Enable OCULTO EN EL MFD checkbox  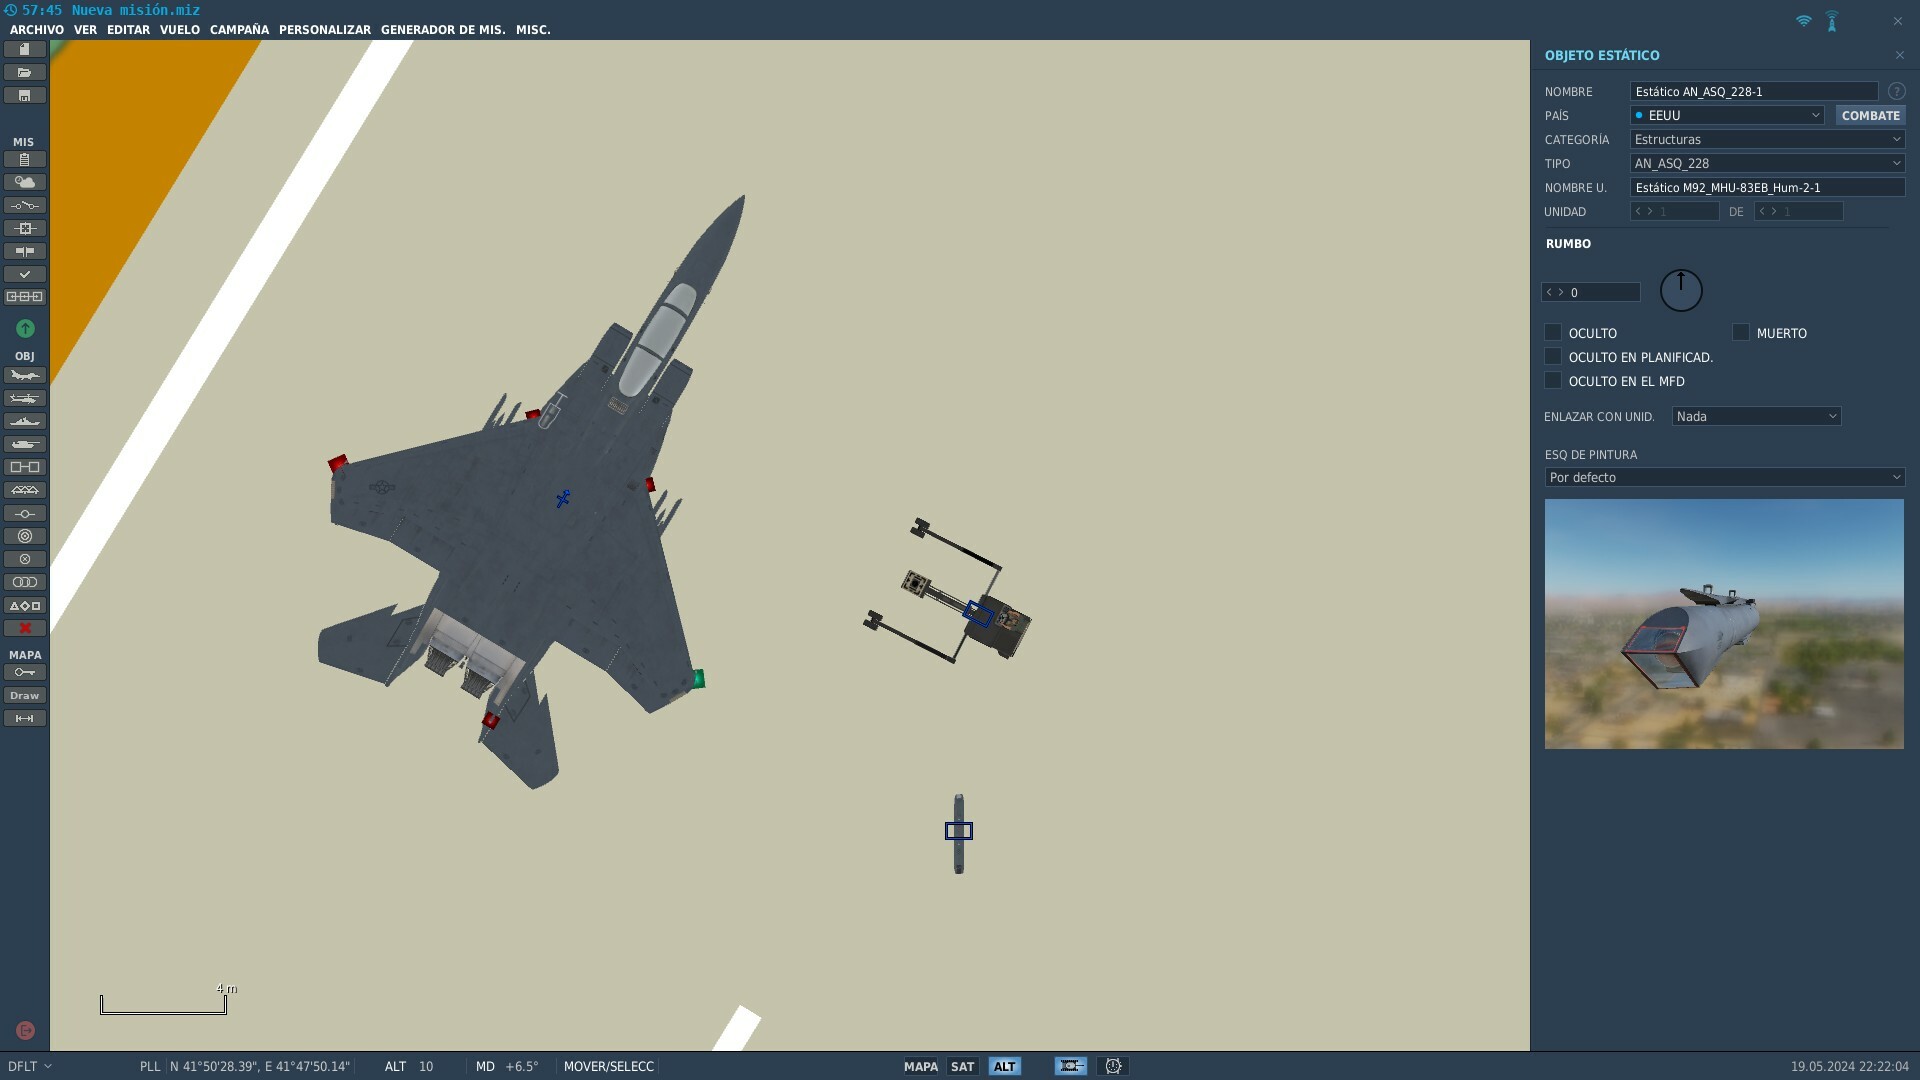click(x=1553, y=380)
